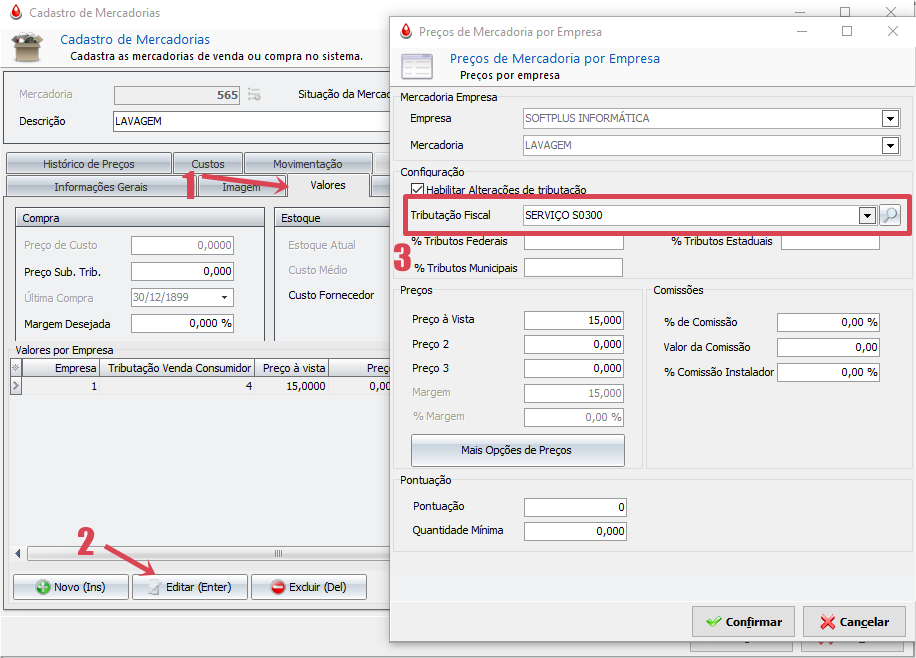Open the Mercadoria dropdown showing LAVAGEM
The height and width of the screenshot is (658, 916).
(890, 146)
